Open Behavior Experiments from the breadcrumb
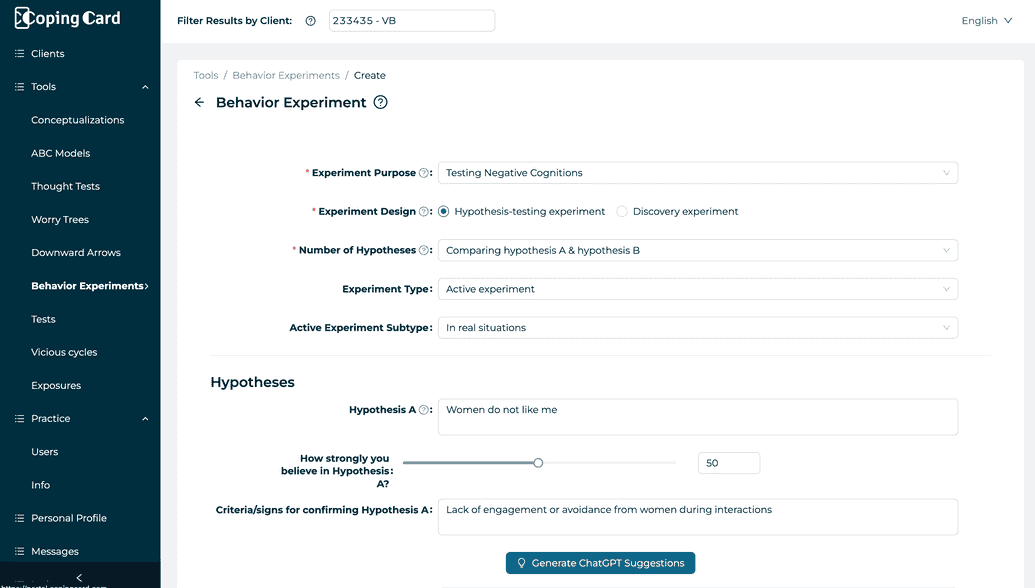 click(x=287, y=74)
